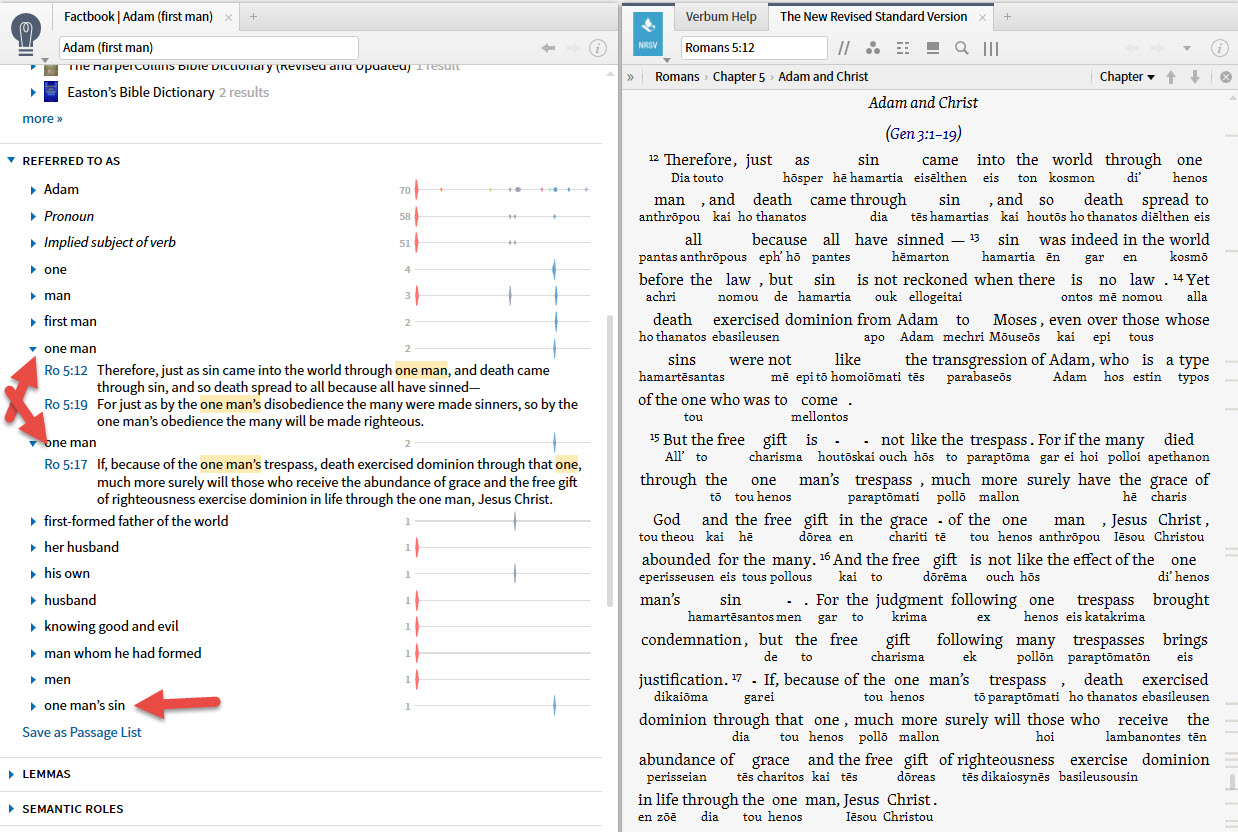The image size is (1238, 832).
Task: Click the multiple columns view icon
Action: point(991,48)
